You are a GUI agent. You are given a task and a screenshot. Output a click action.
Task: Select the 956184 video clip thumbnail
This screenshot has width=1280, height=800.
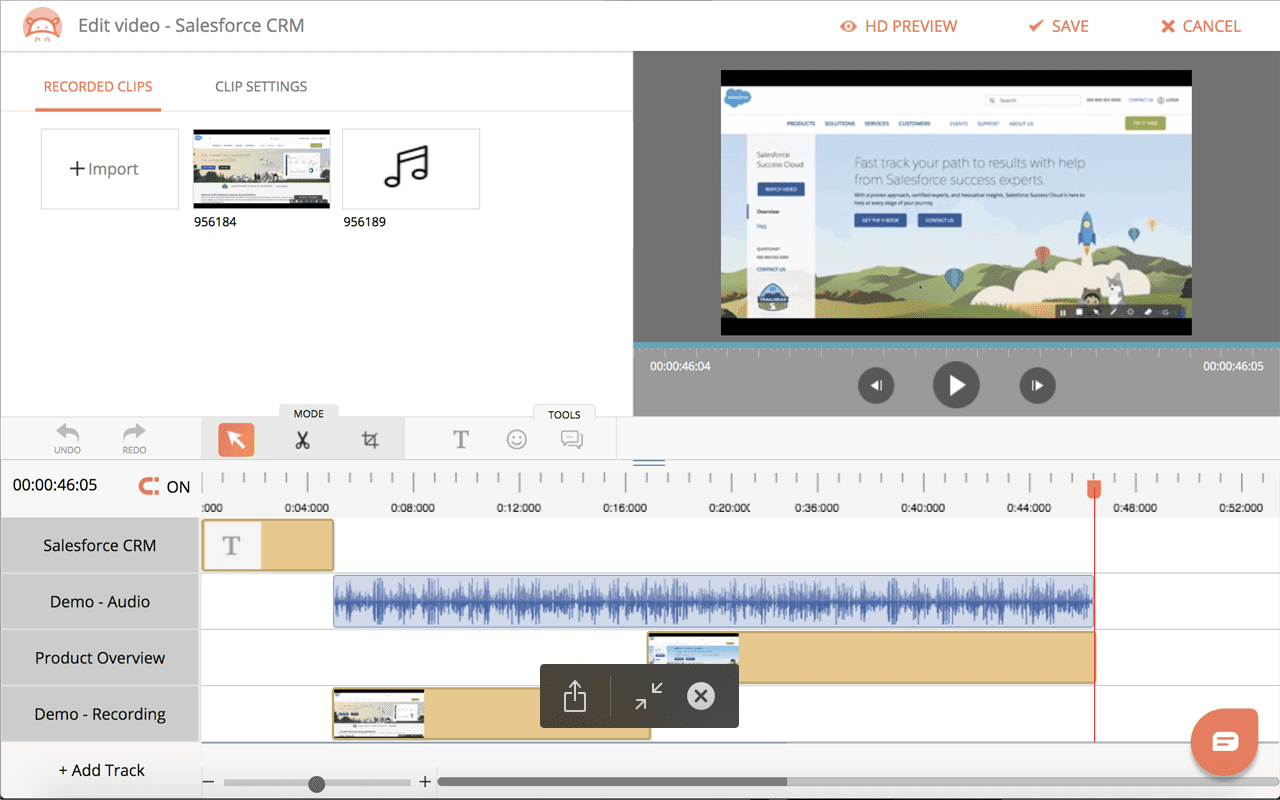pyautogui.click(x=261, y=169)
